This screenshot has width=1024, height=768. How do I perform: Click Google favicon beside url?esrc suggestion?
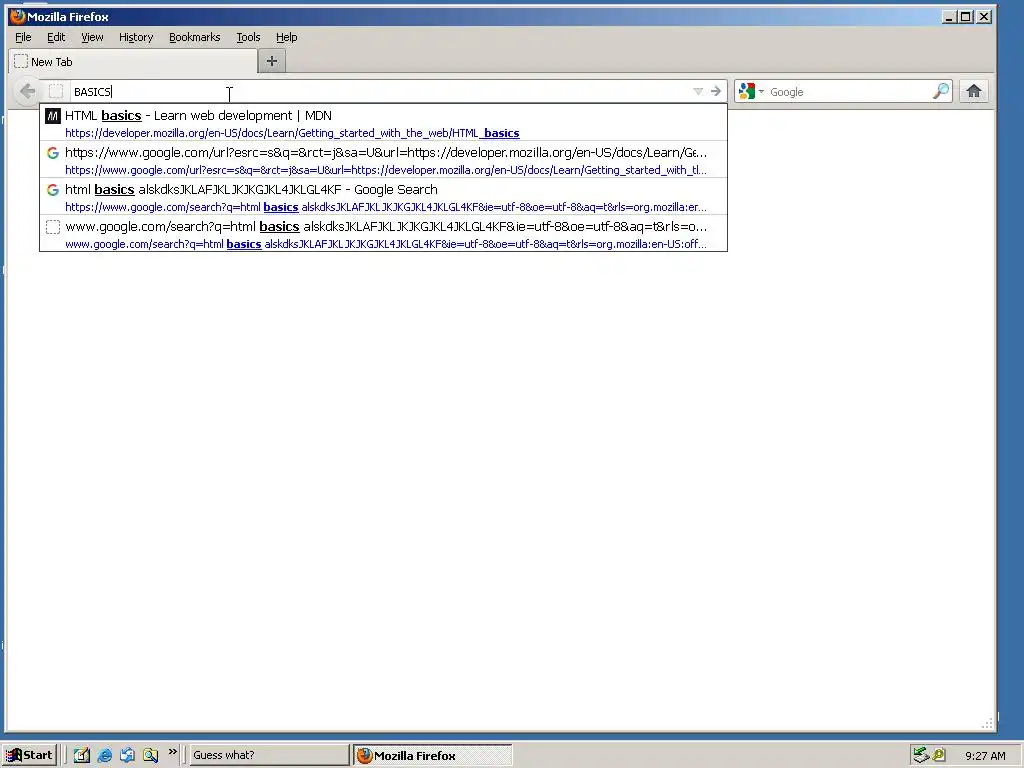[x=53, y=153]
